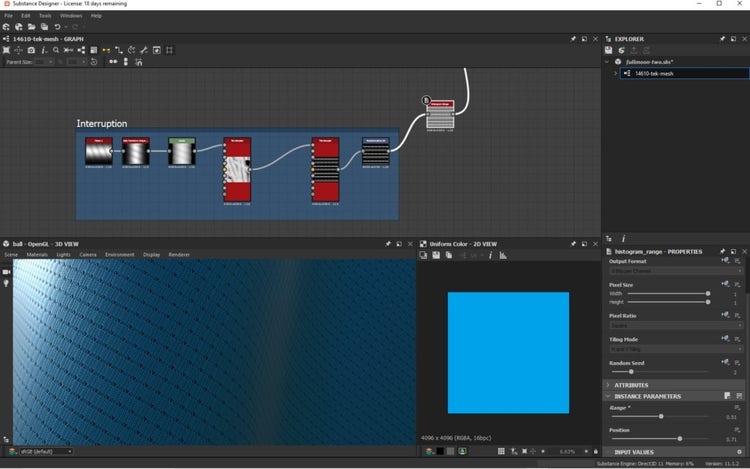This screenshot has height=469, width=750.
Task: Toggle the histogram icon in 2D view toolbar
Action: [503, 256]
